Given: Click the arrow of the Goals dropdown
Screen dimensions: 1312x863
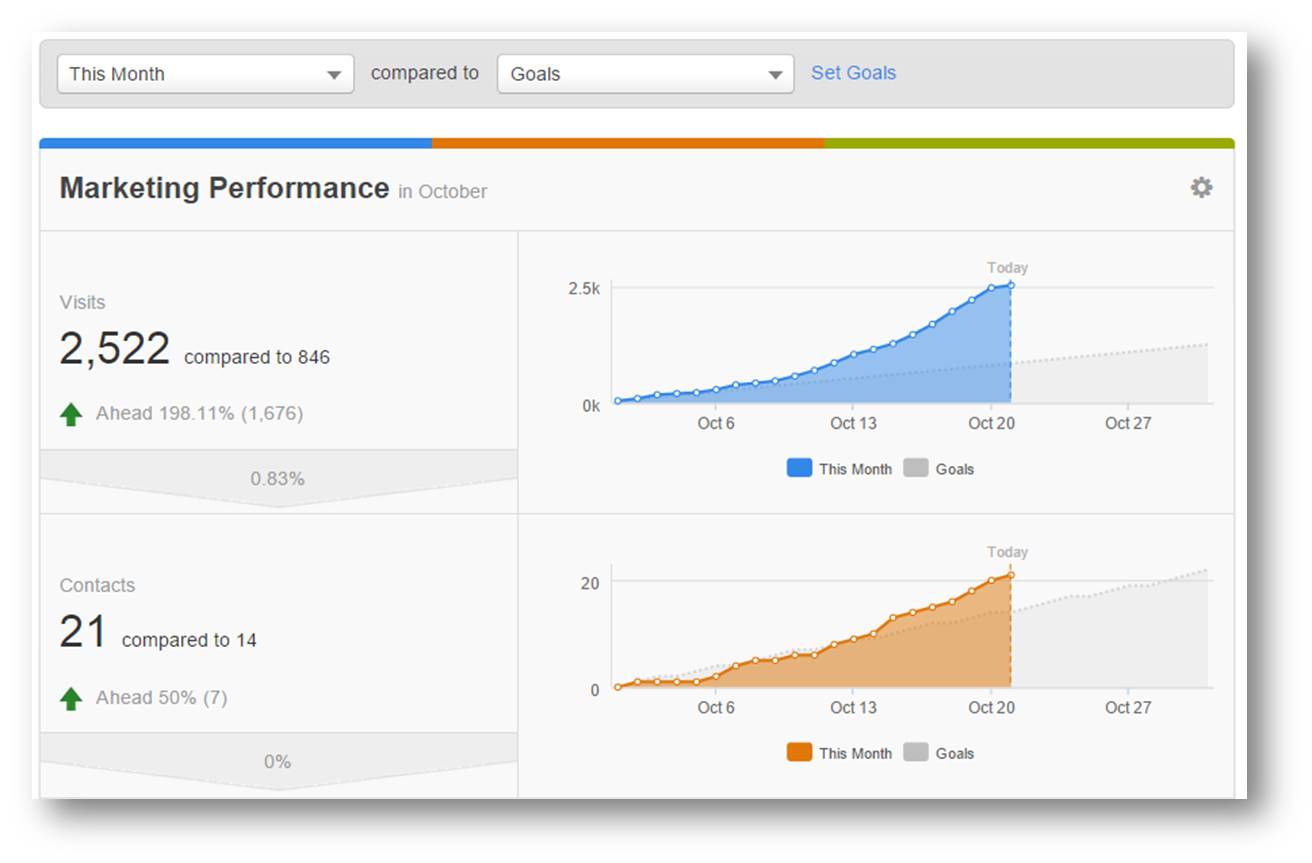Looking at the screenshot, I should 775,75.
